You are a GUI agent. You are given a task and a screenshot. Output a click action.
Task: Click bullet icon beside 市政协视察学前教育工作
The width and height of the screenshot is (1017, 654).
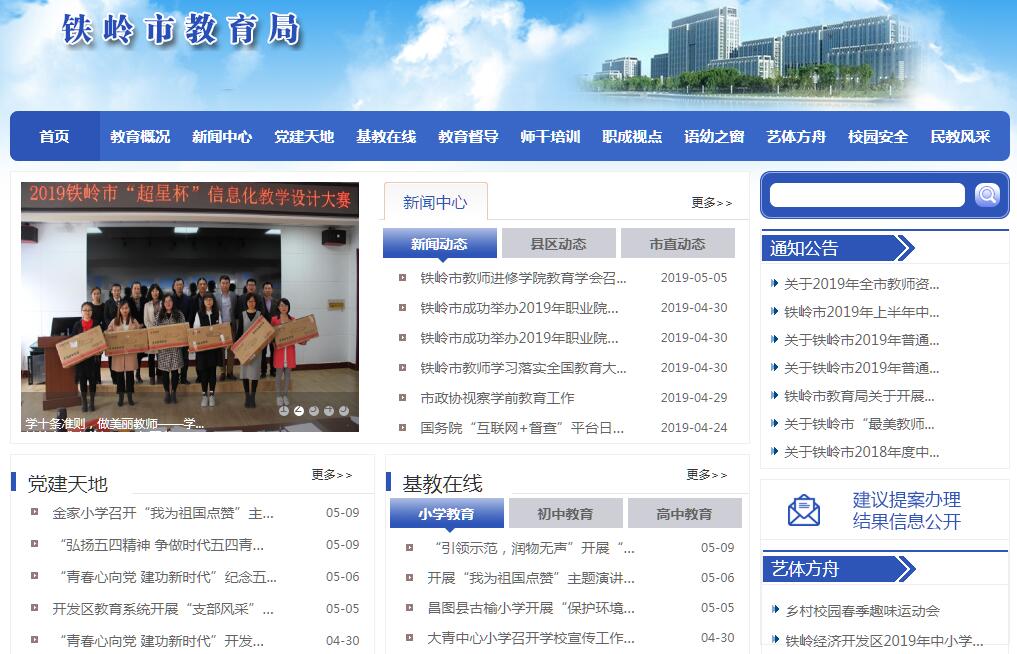(x=402, y=398)
